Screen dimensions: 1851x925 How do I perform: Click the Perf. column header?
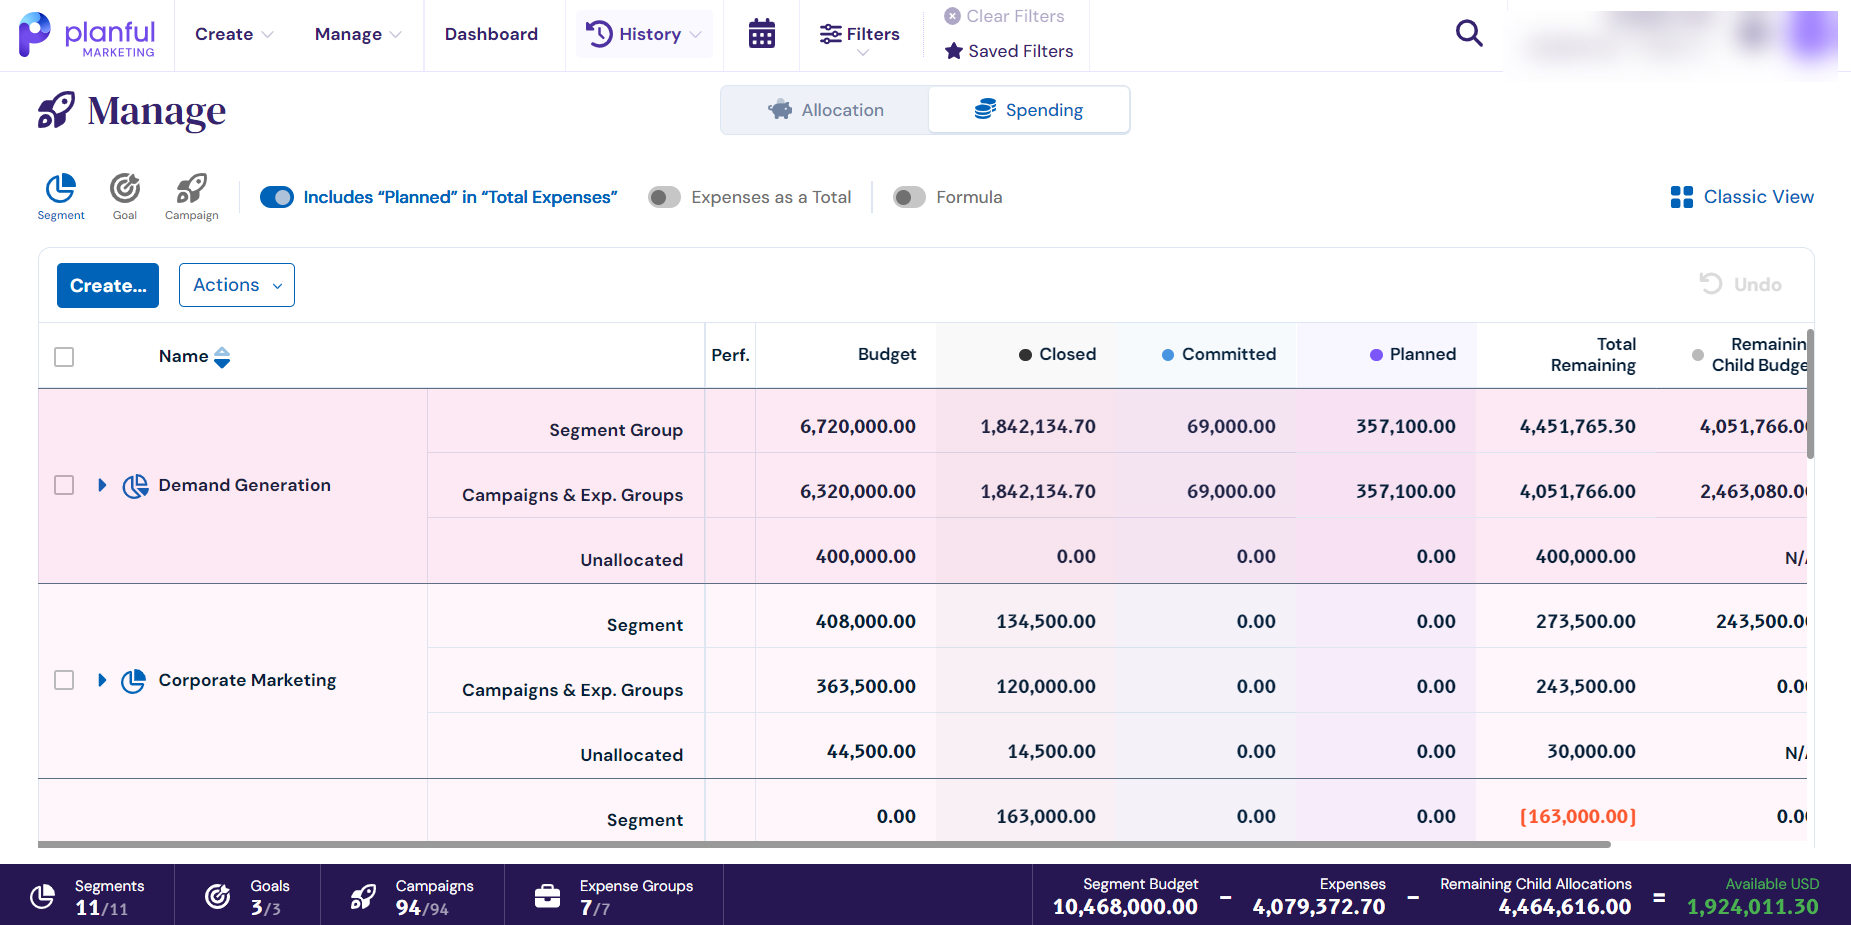[x=730, y=355]
